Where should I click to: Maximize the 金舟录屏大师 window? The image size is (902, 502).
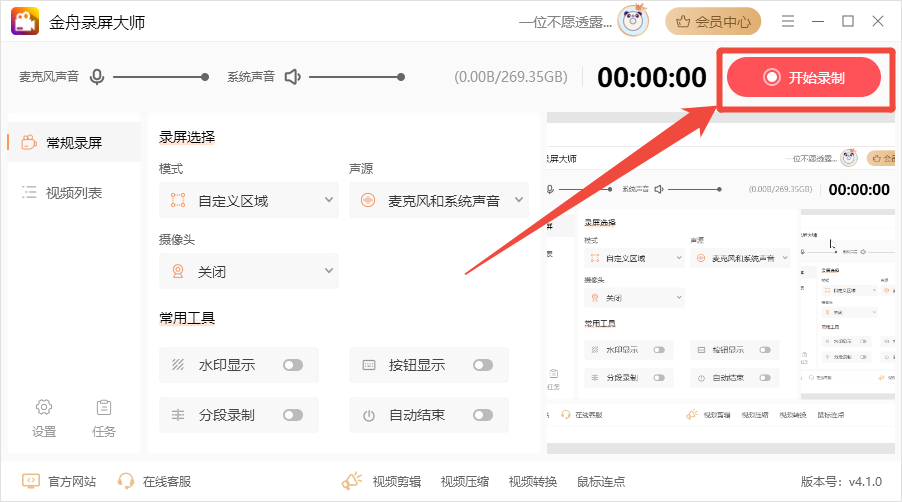point(847,21)
